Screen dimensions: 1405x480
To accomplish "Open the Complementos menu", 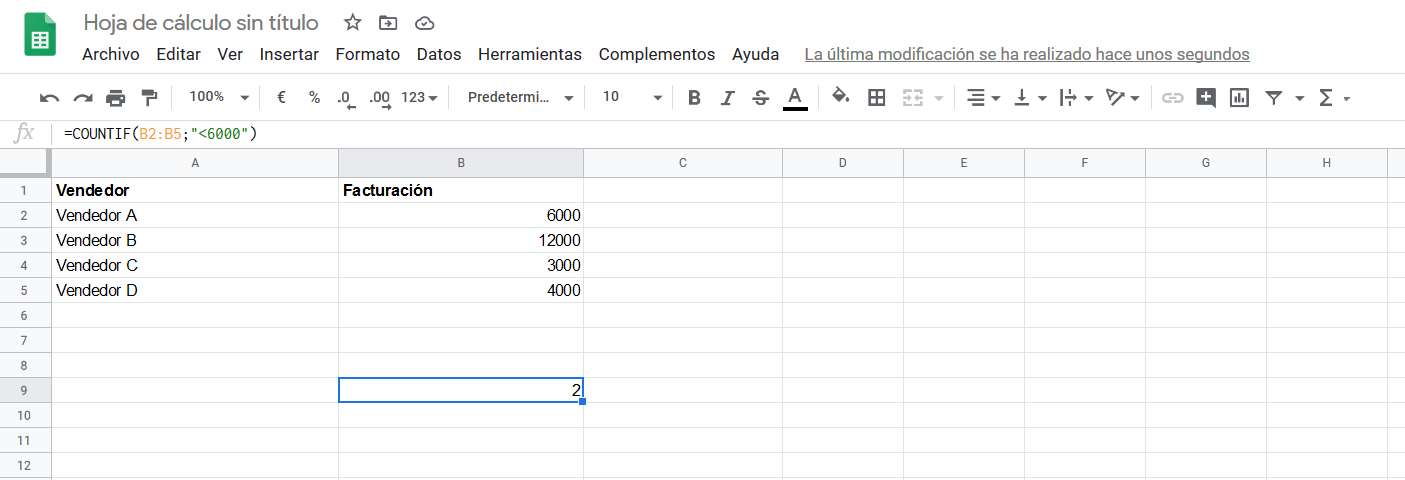I will point(657,54).
